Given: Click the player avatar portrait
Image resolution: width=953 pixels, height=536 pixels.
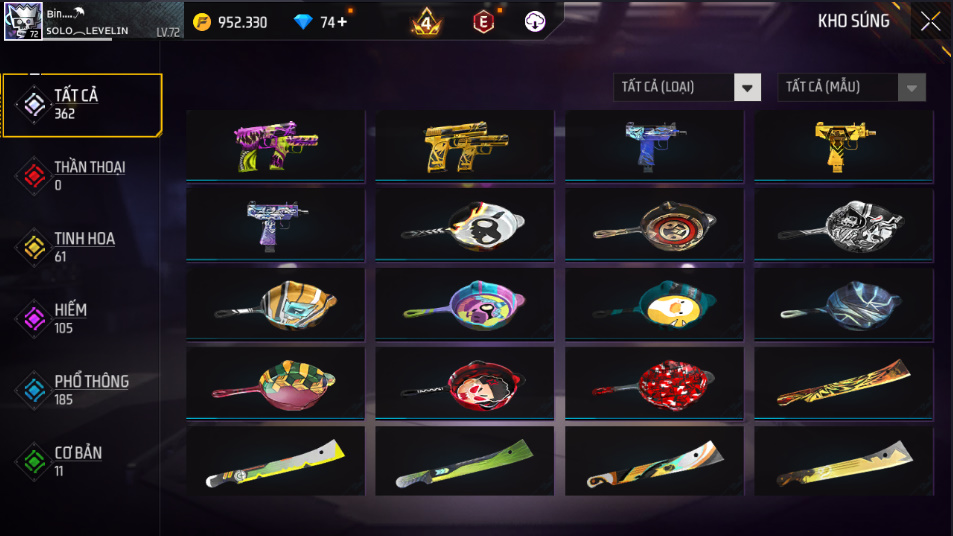Looking at the screenshot, I should point(23,21).
